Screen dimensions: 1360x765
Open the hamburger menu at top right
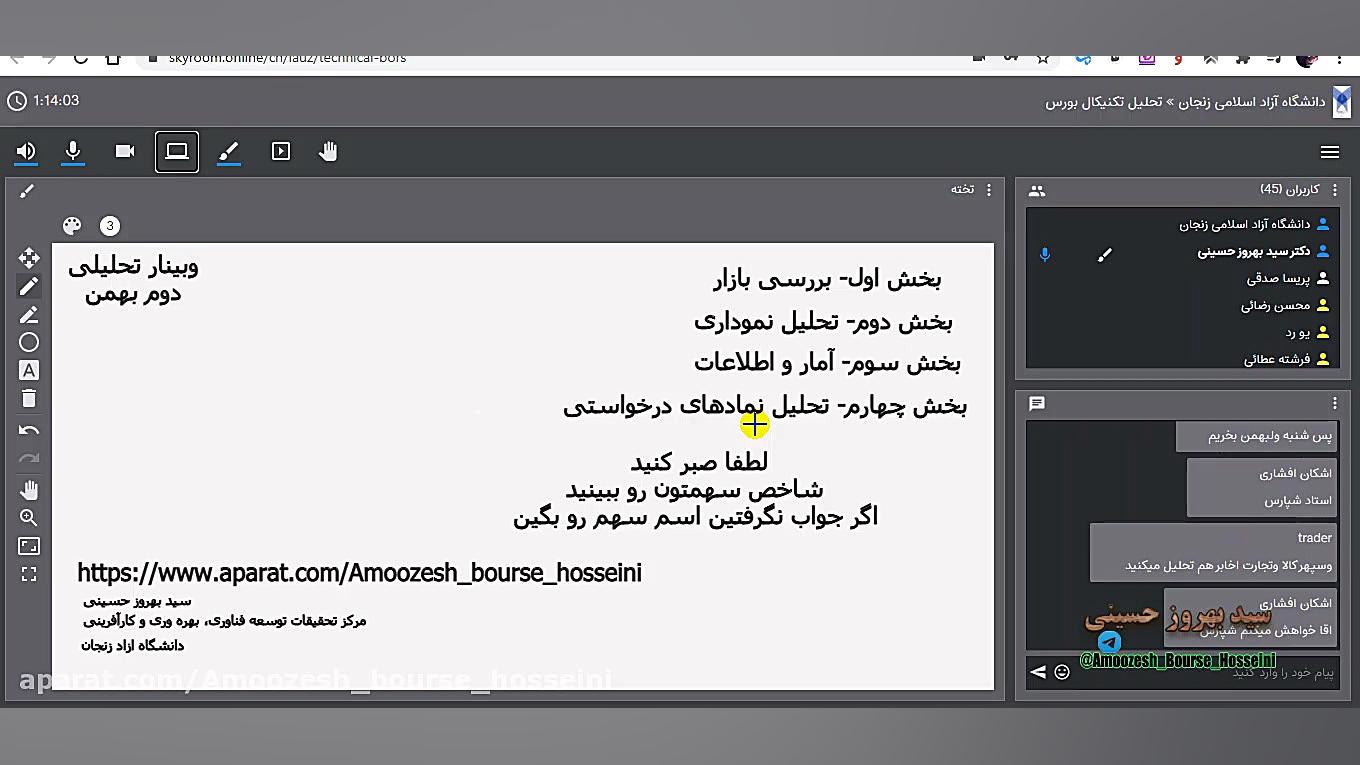tap(1330, 151)
